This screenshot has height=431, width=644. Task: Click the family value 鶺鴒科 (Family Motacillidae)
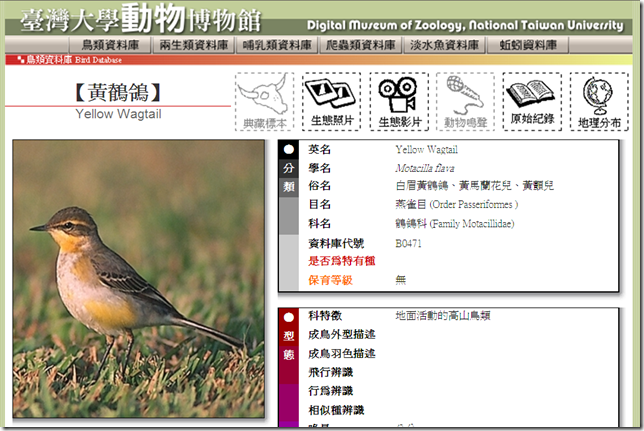click(x=455, y=224)
